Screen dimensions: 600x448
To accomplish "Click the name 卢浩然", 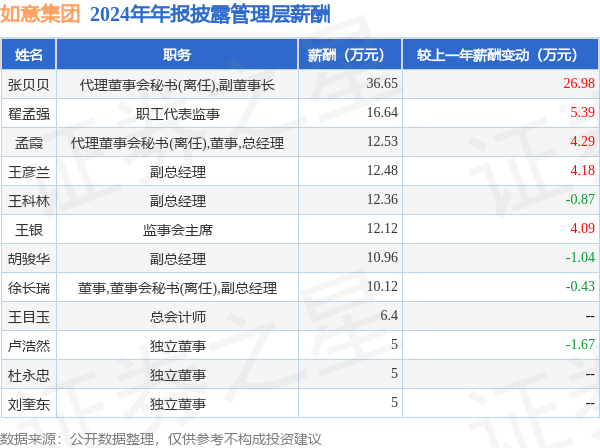I will [x=29, y=346].
